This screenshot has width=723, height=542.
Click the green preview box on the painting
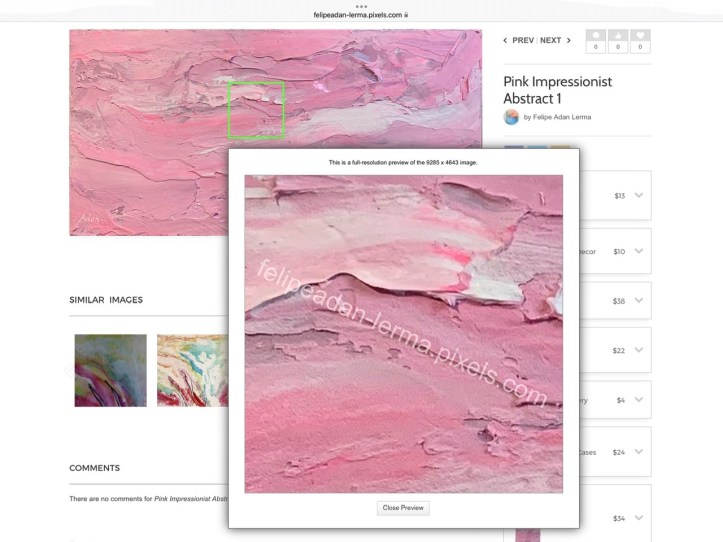coord(256,109)
